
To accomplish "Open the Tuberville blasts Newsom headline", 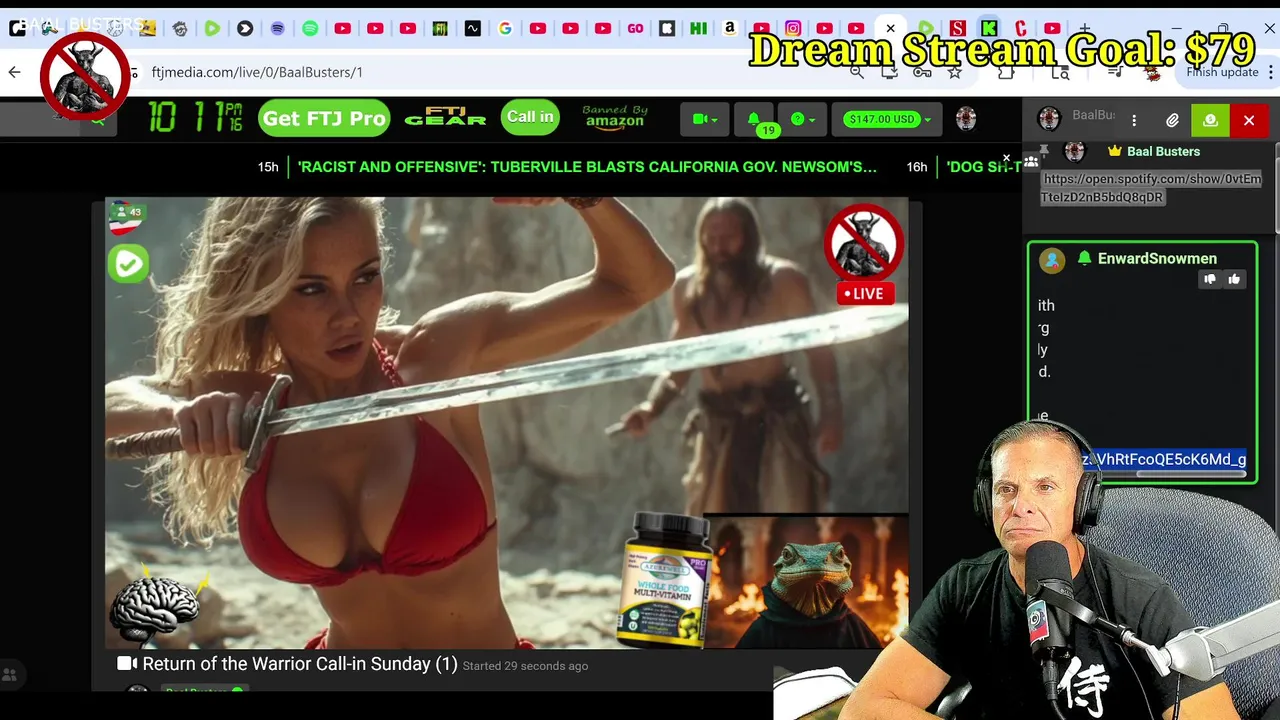I will pyautogui.click(x=587, y=167).
